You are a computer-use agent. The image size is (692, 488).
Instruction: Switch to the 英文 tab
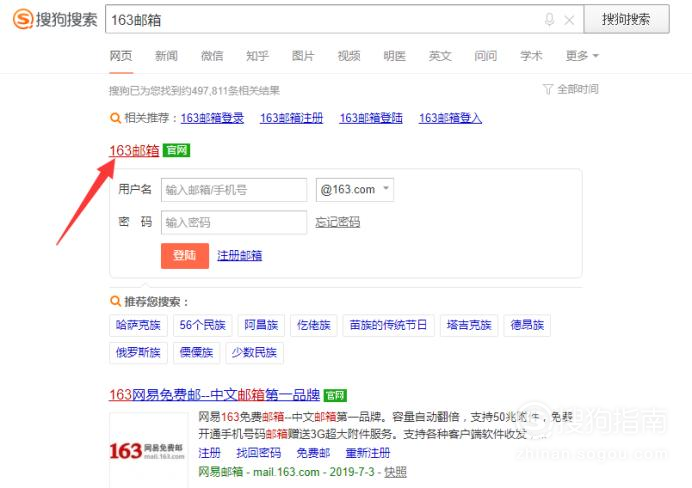point(440,56)
